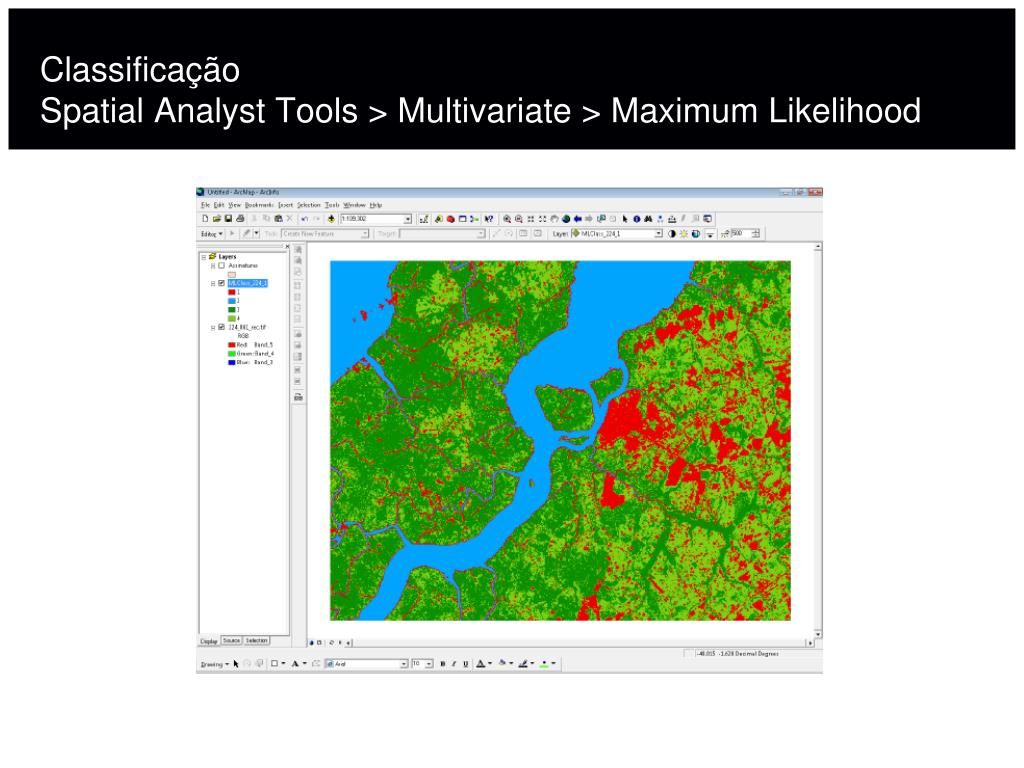
Task: Collapse the Layers tree root
Action: point(203,256)
